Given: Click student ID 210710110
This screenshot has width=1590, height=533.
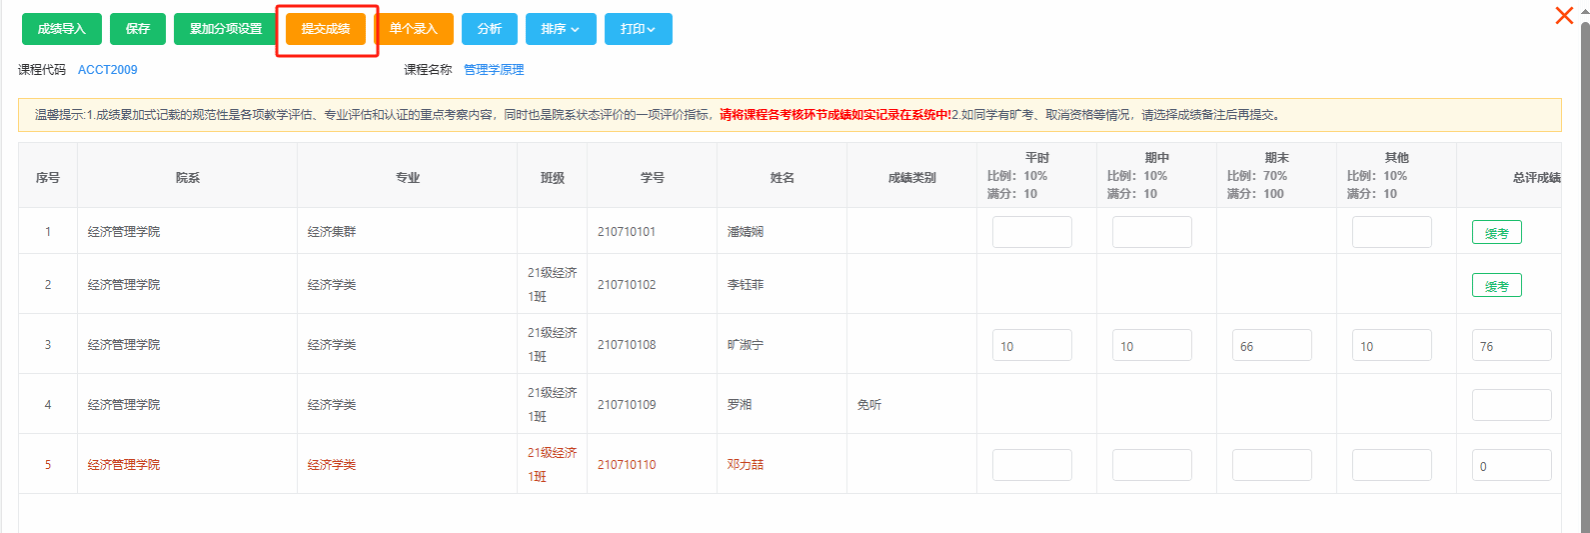Looking at the screenshot, I should (627, 465).
